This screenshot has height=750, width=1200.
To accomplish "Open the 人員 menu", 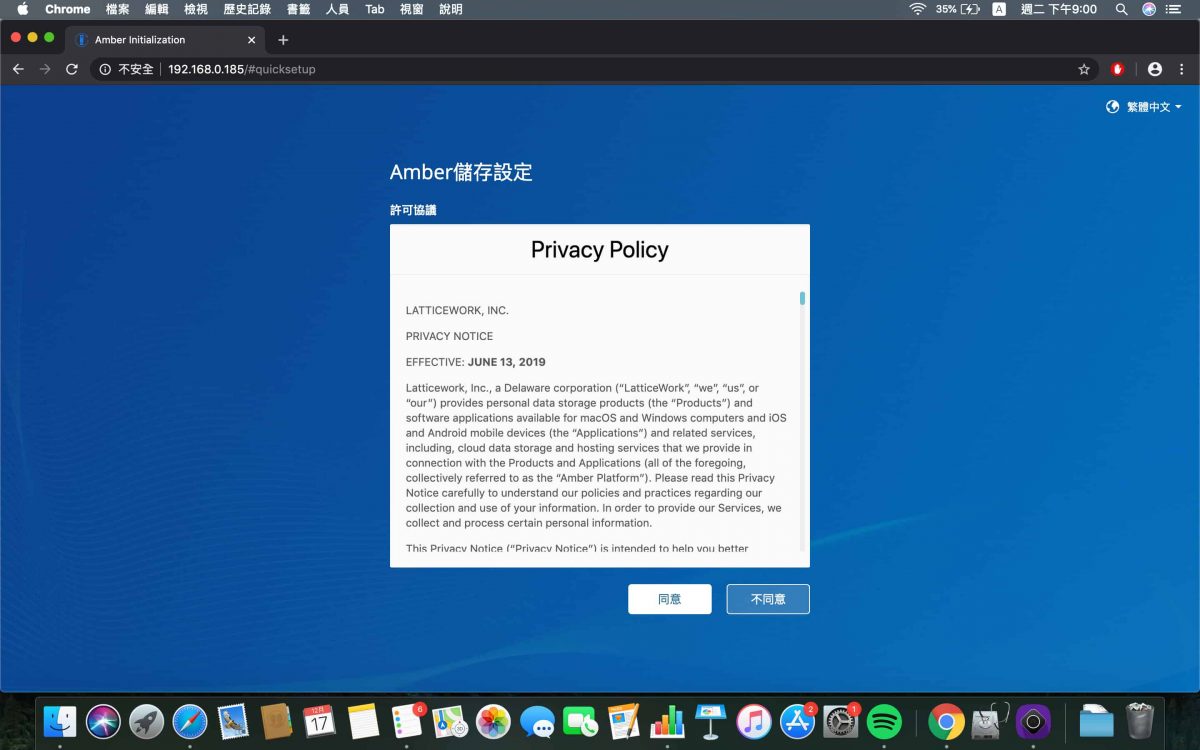I will coord(337,9).
